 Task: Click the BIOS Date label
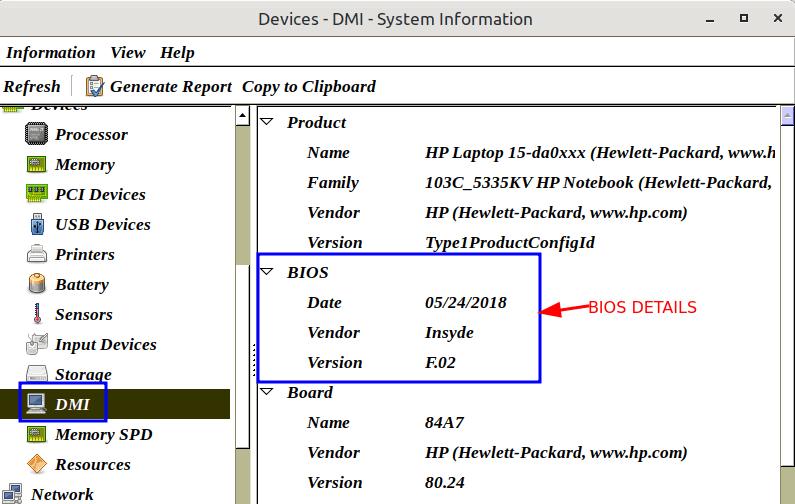pyautogui.click(x=324, y=303)
